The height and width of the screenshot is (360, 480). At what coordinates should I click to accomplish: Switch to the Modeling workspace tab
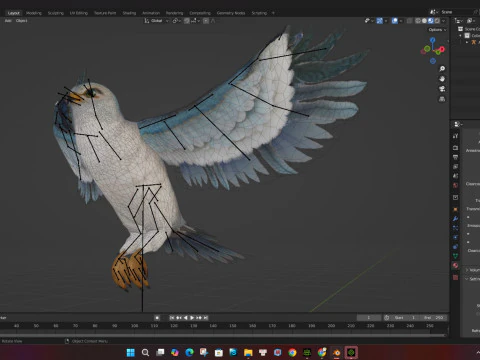coord(34,13)
